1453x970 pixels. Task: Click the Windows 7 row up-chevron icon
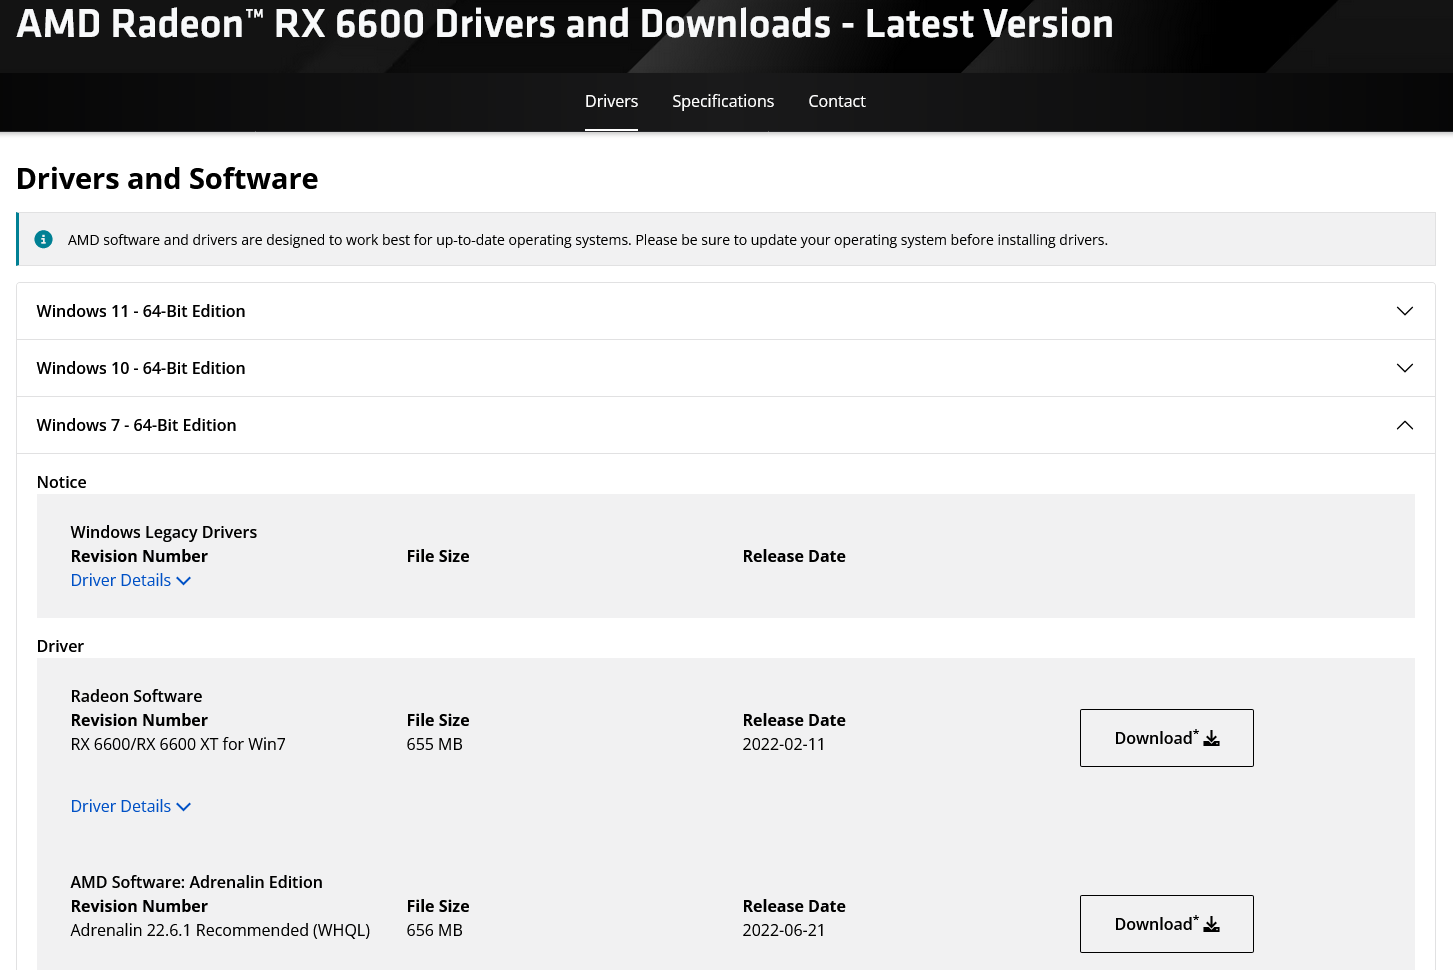(1405, 425)
